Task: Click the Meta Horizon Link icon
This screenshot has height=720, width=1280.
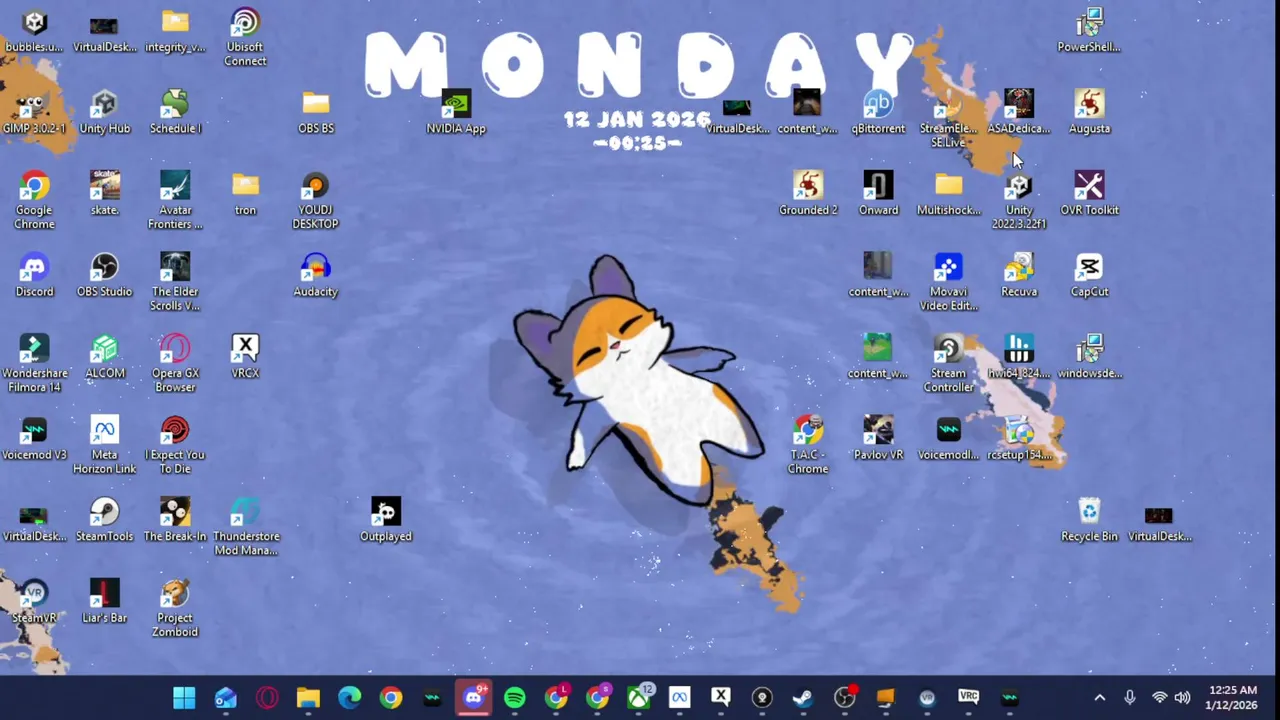Action: point(104,445)
